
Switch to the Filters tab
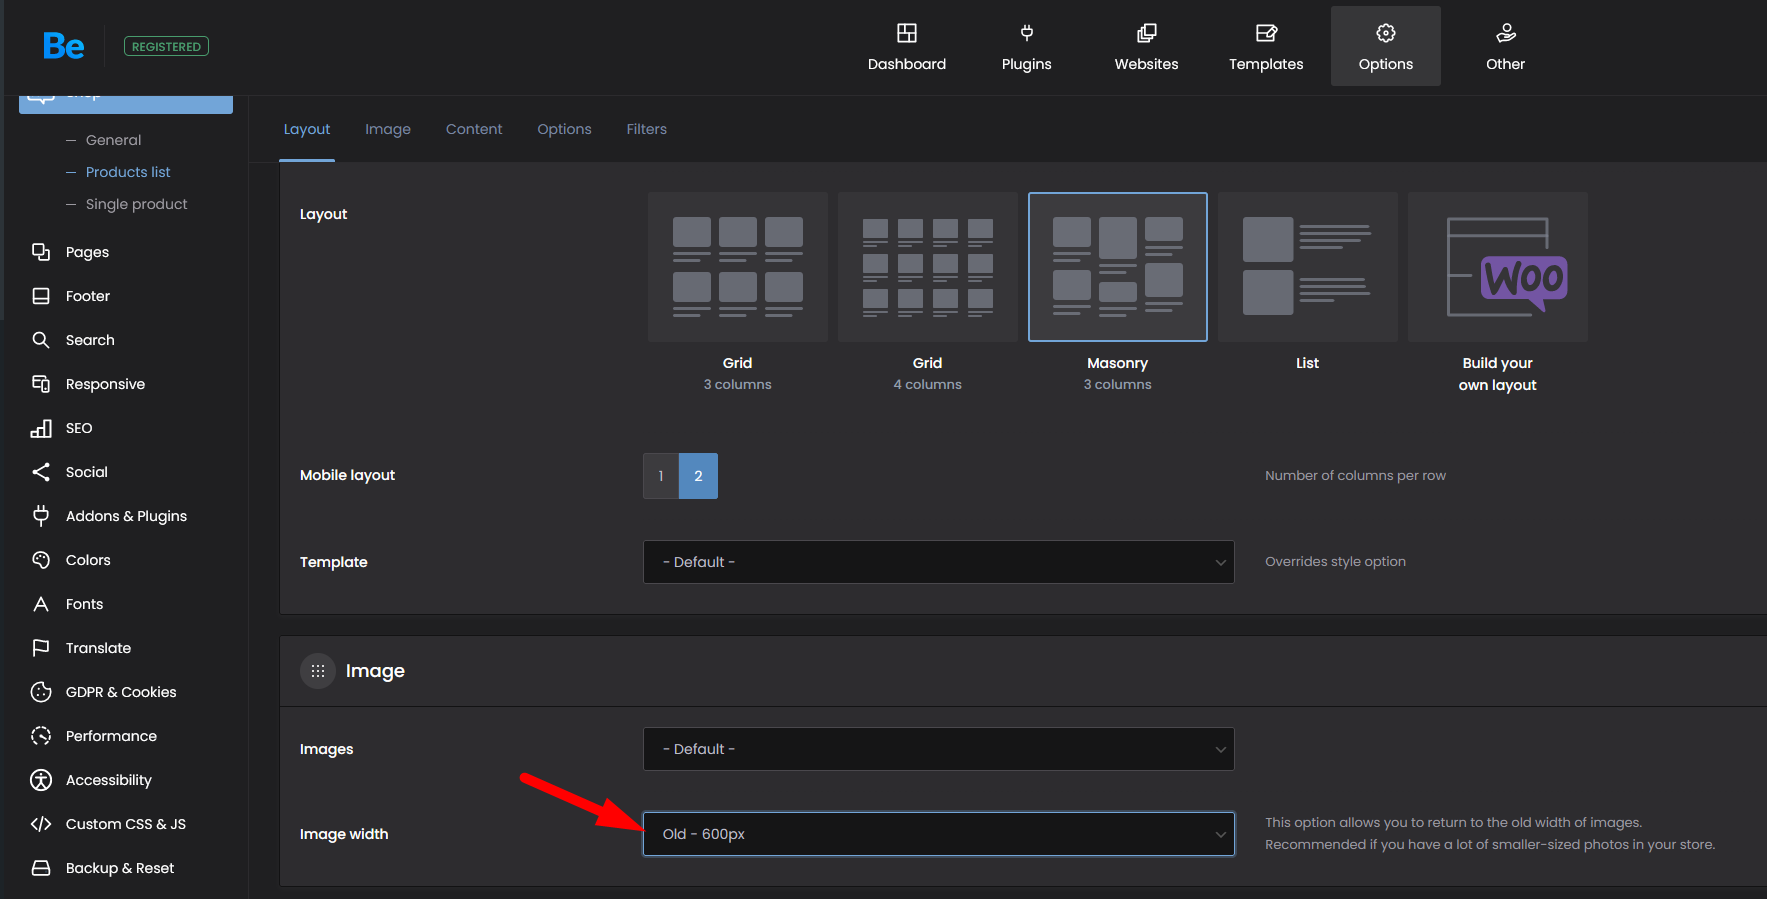click(647, 129)
